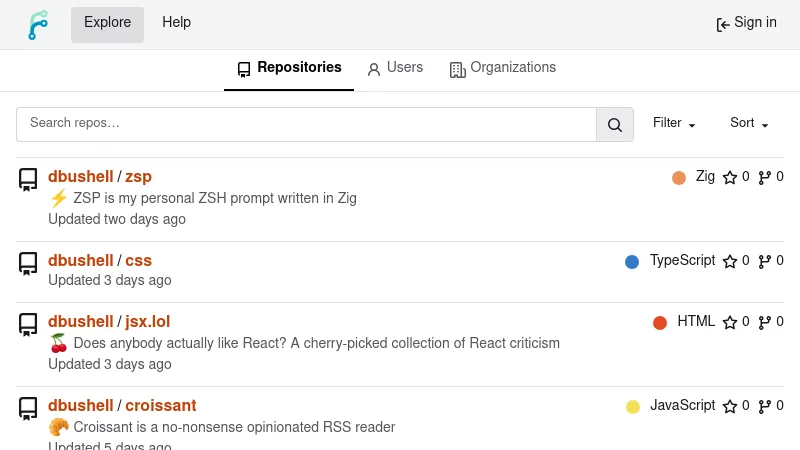Click the star icon on the zsp repo

pyautogui.click(x=730, y=178)
